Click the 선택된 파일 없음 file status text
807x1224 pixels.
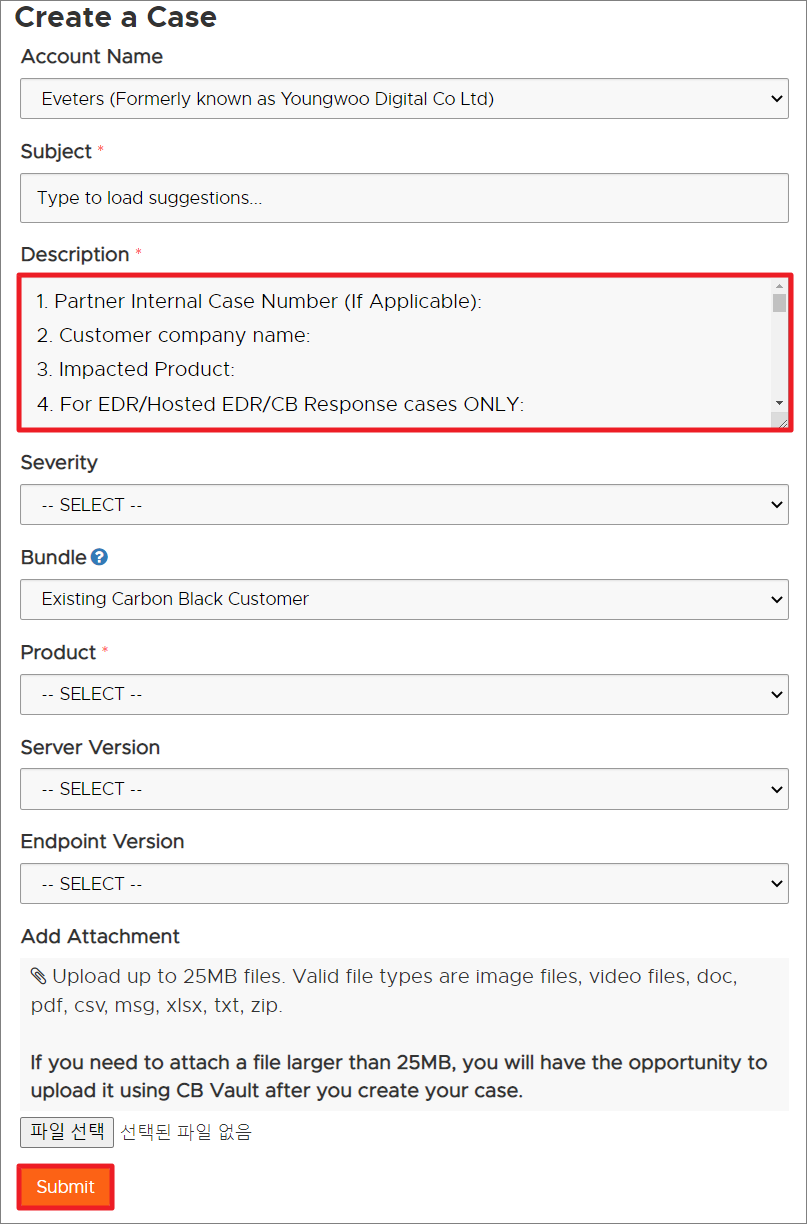(186, 1132)
